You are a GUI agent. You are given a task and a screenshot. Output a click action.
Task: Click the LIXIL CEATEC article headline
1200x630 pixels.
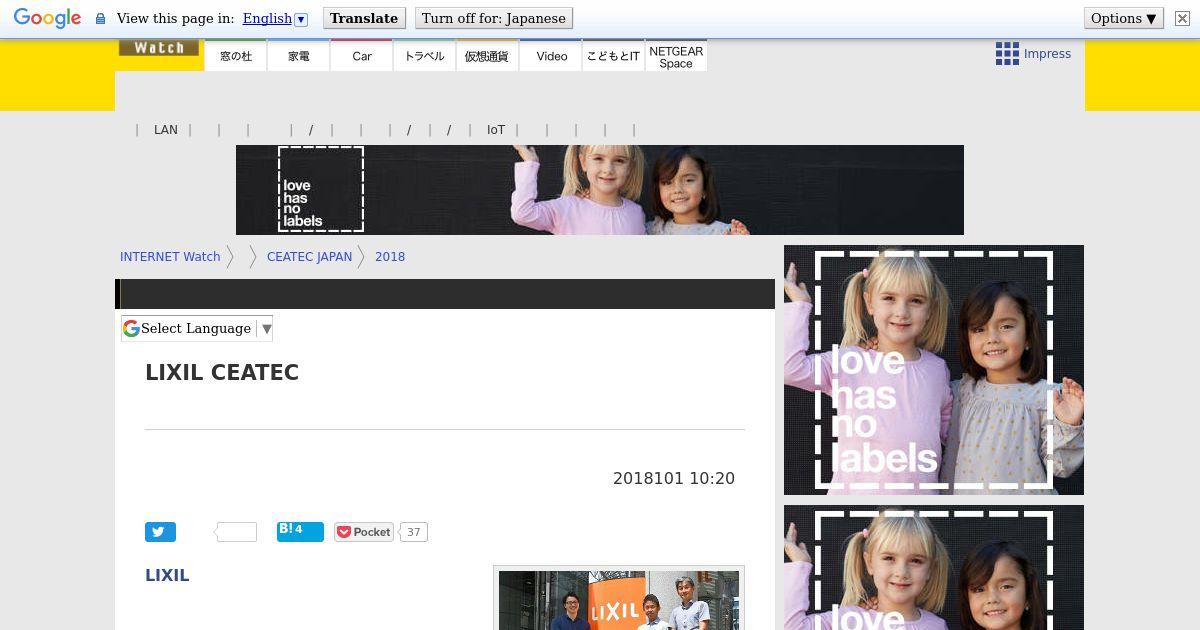[x=222, y=372]
